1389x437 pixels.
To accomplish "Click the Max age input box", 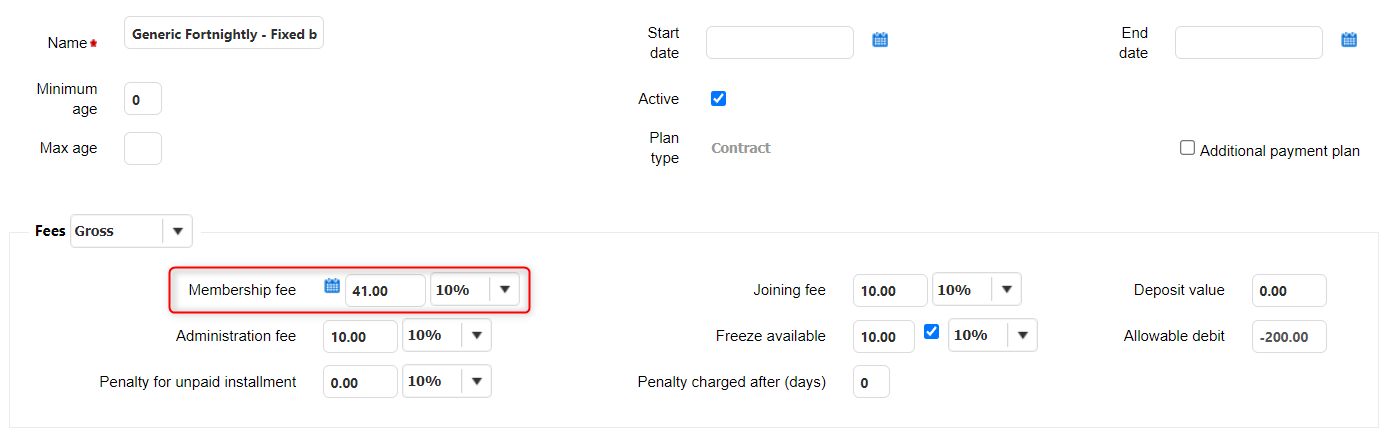I will pyautogui.click(x=143, y=148).
